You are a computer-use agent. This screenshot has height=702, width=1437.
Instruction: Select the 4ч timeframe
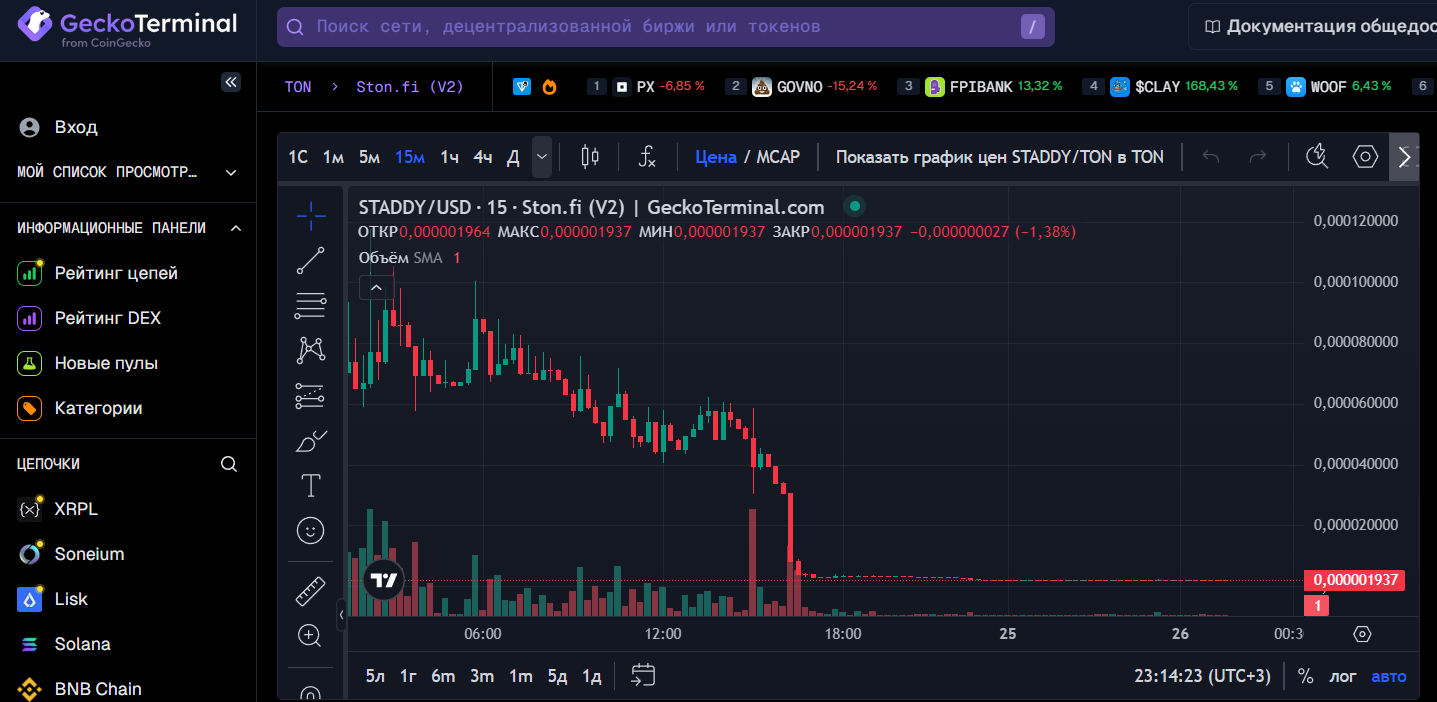(483, 156)
